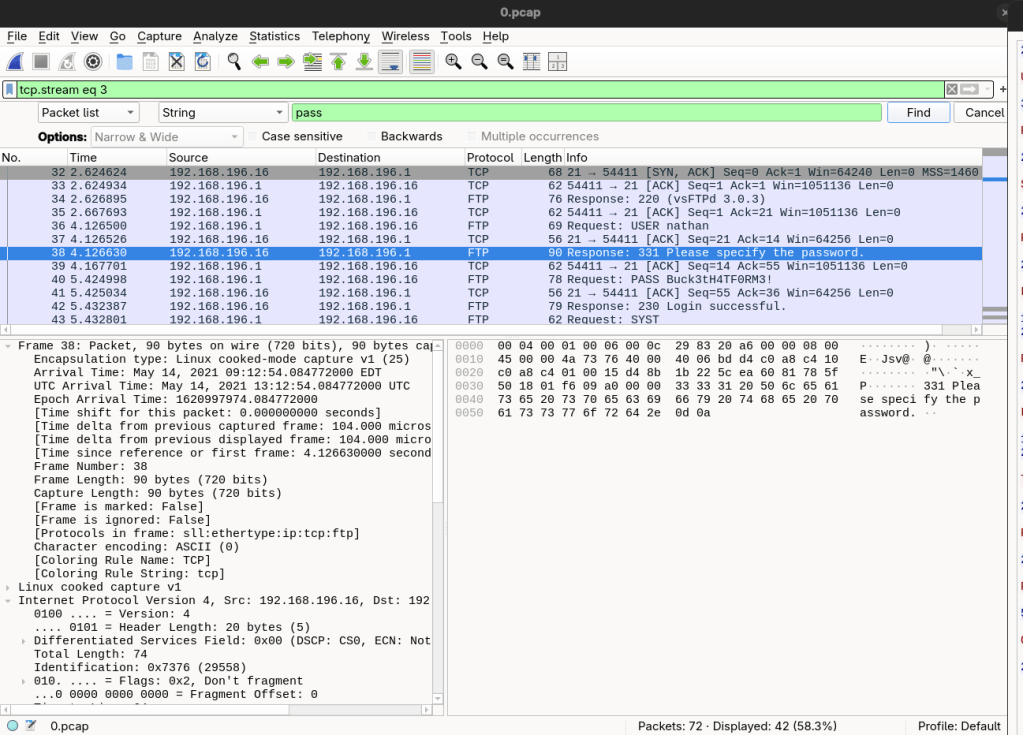This screenshot has width=1023, height=735.
Task: Toggle packet list colorization icon
Action: click(422, 62)
